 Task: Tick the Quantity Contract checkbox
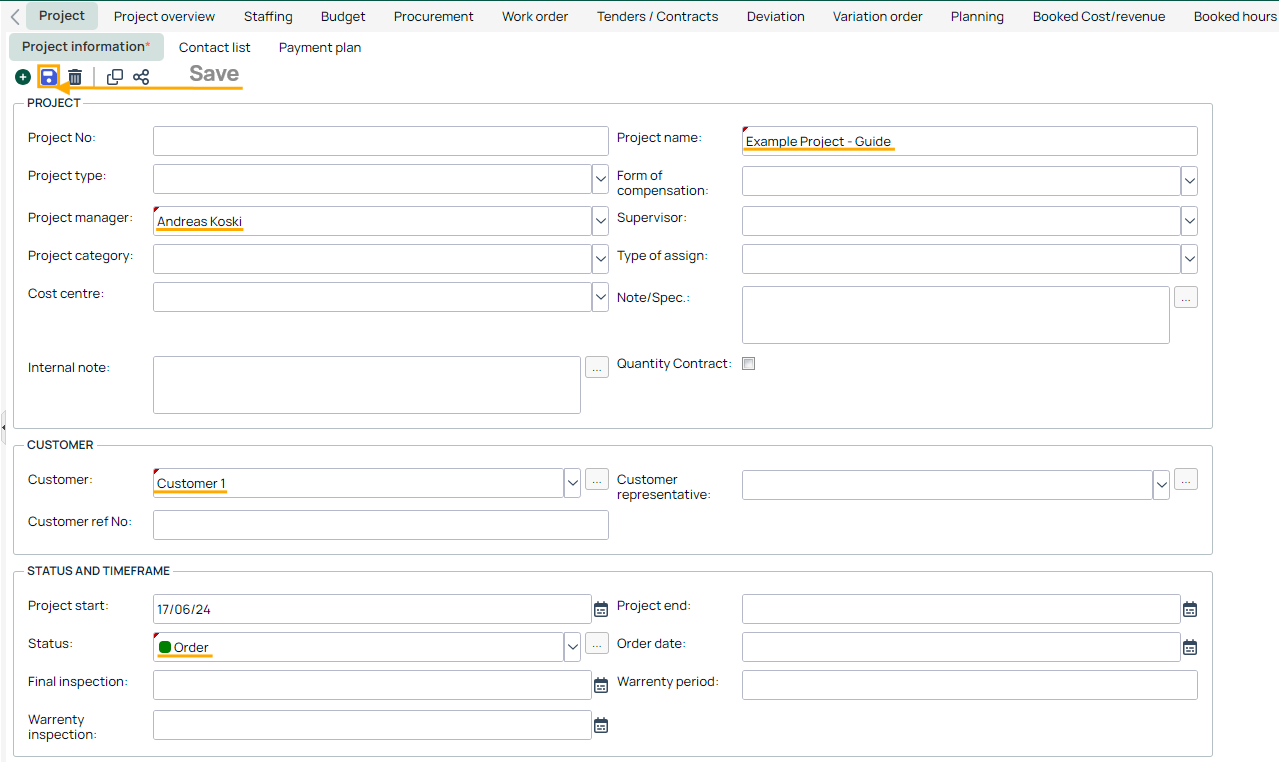click(x=749, y=364)
